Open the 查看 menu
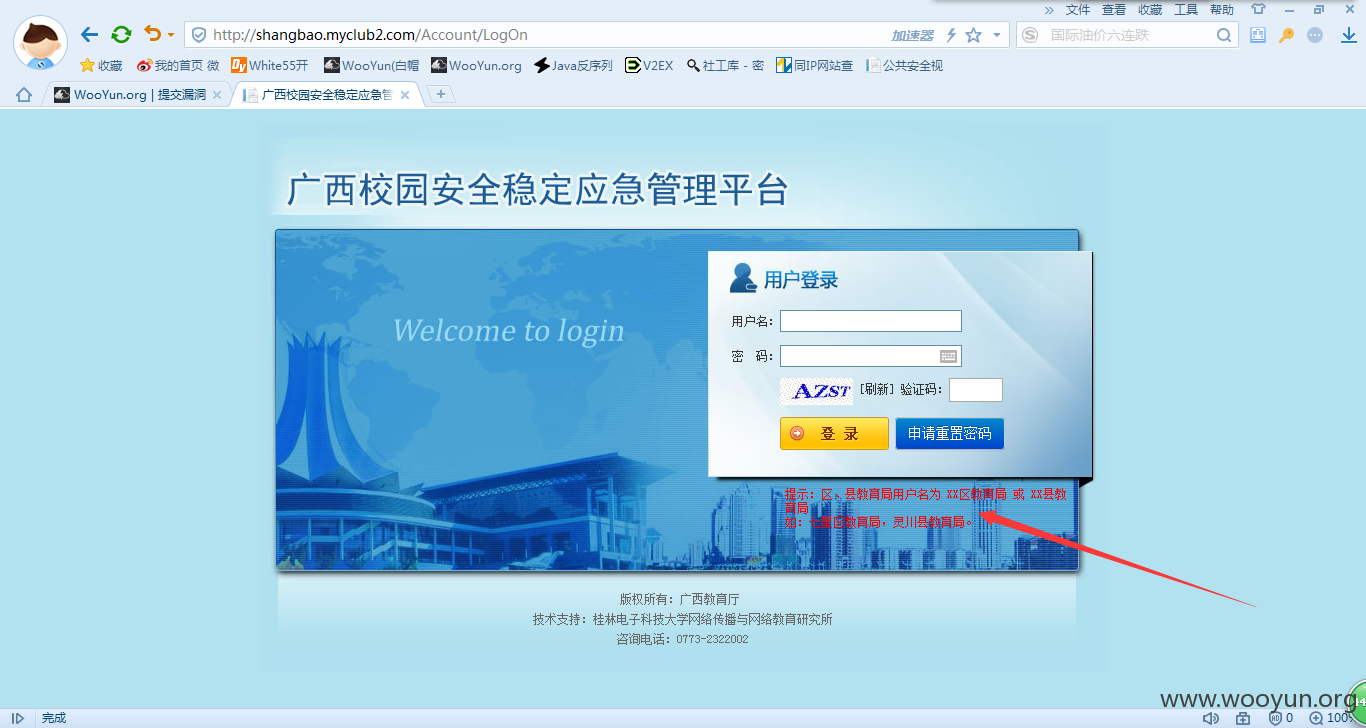Screen dimensions: 1366x728 click(x=1114, y=9)
